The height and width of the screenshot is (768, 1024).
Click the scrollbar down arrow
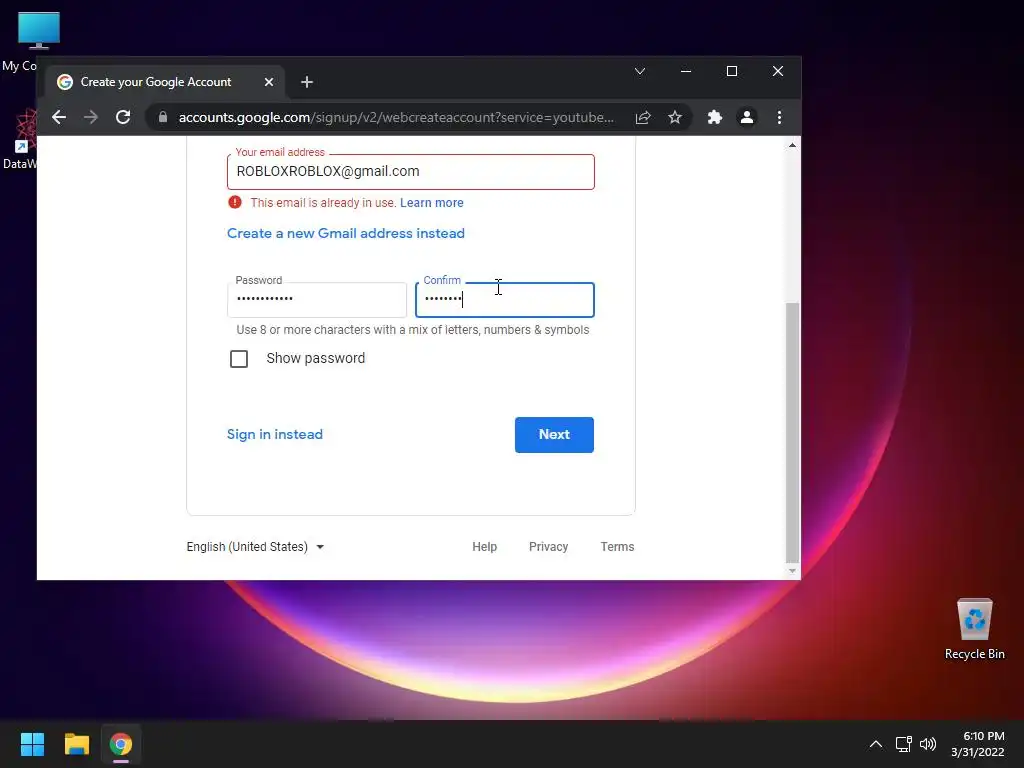click(x=792, y=571)
